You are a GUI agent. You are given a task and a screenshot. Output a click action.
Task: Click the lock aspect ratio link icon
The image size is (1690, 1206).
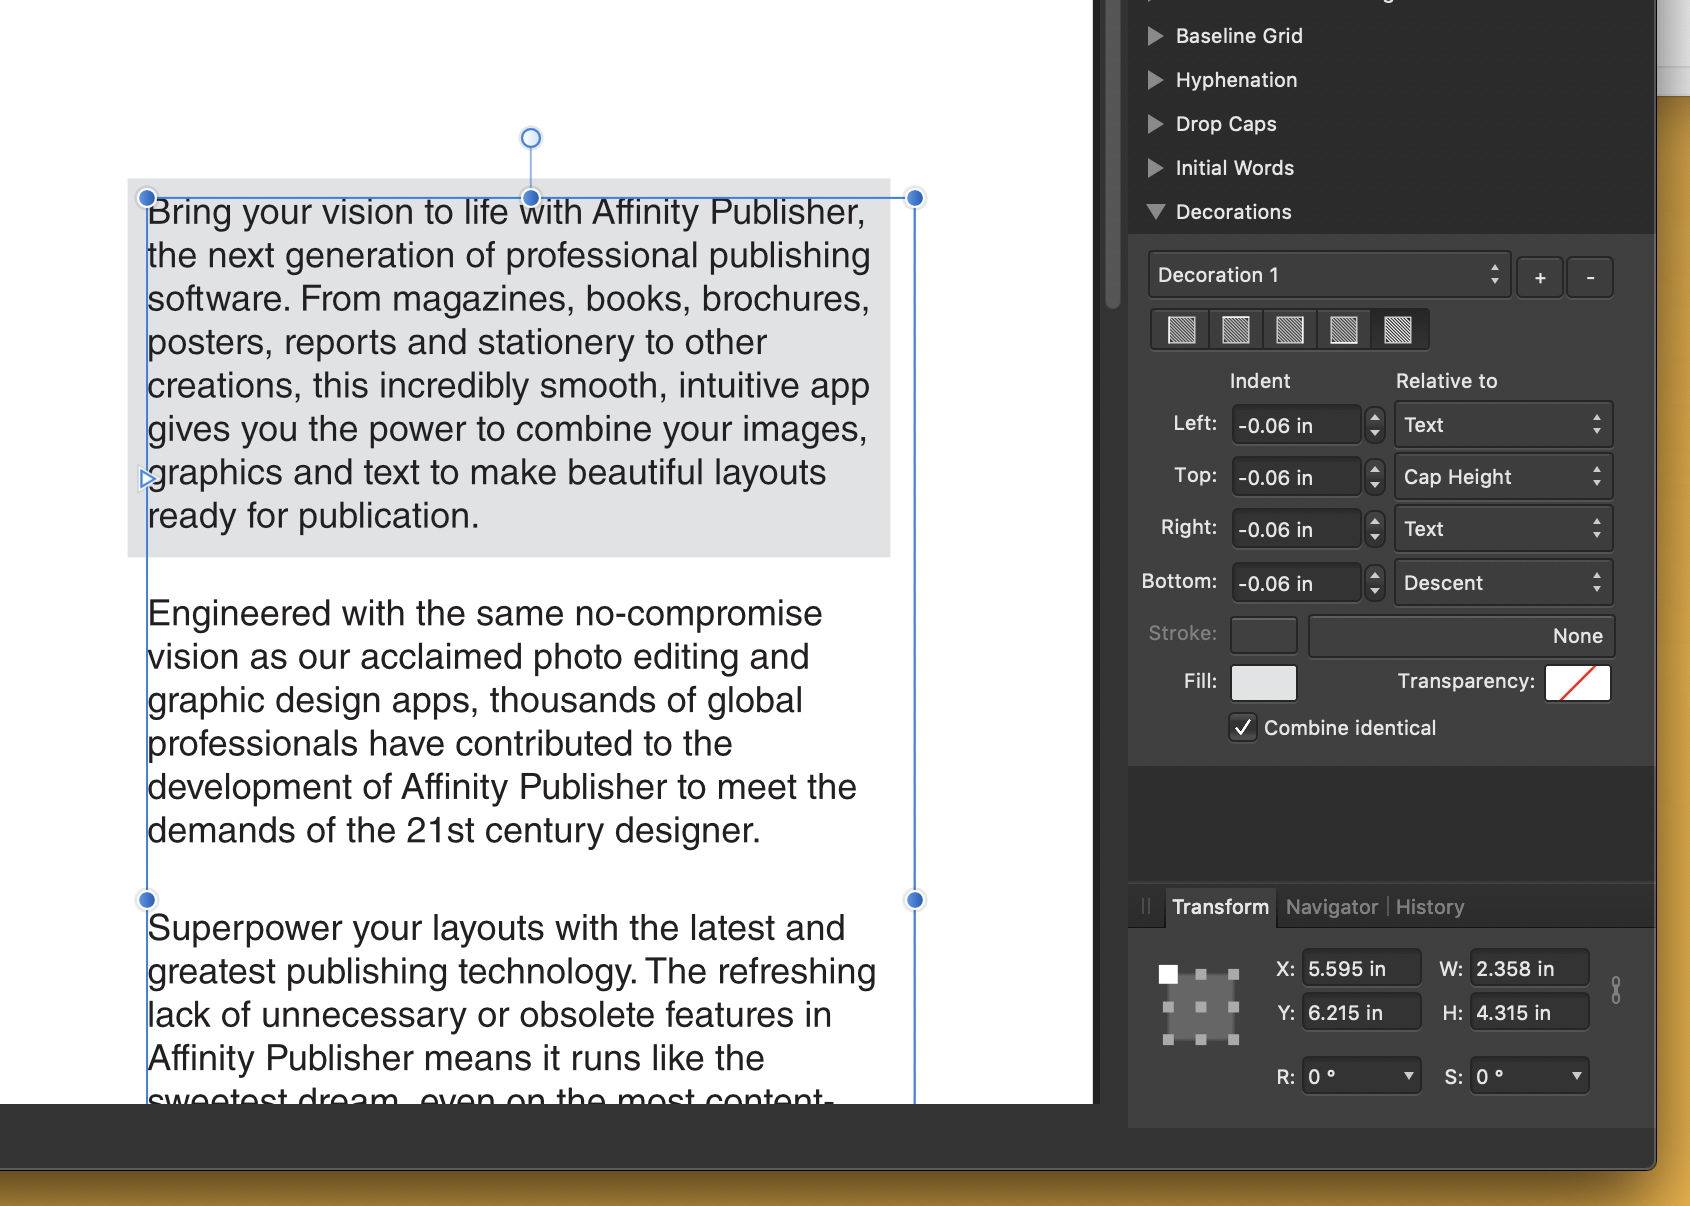1616,990
